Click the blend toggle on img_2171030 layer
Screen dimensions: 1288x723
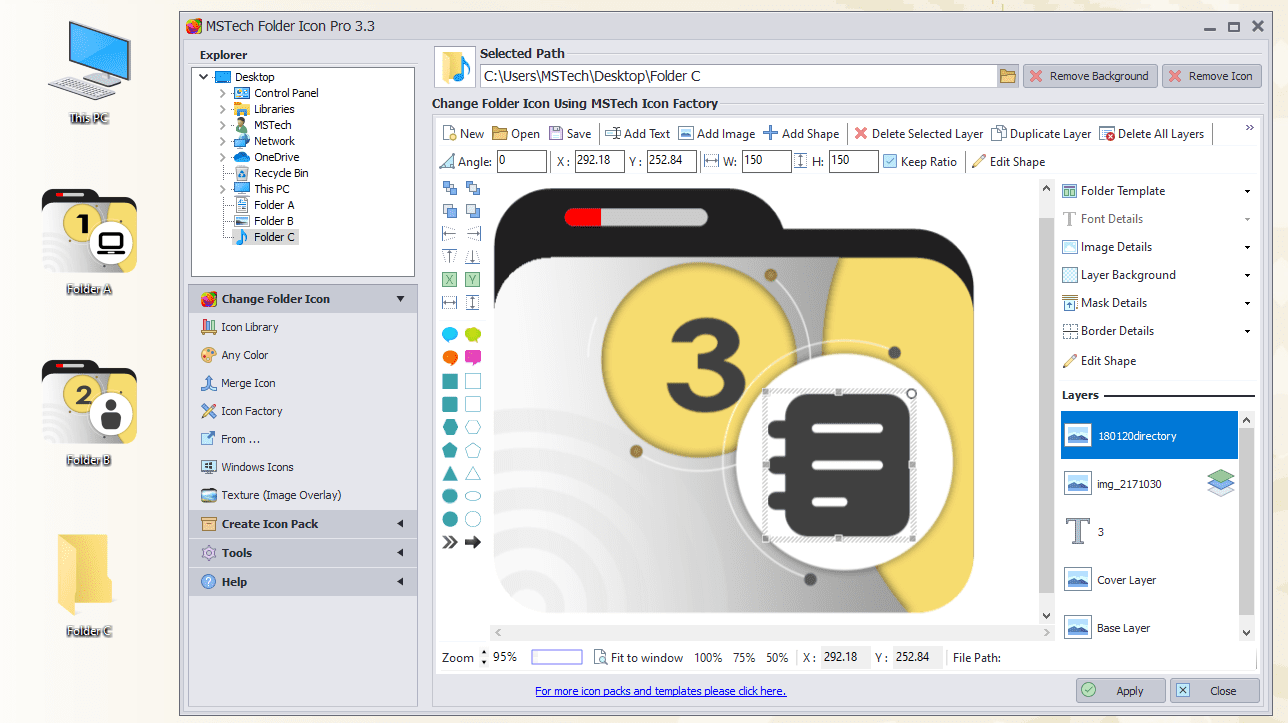tap(1220, 482)
